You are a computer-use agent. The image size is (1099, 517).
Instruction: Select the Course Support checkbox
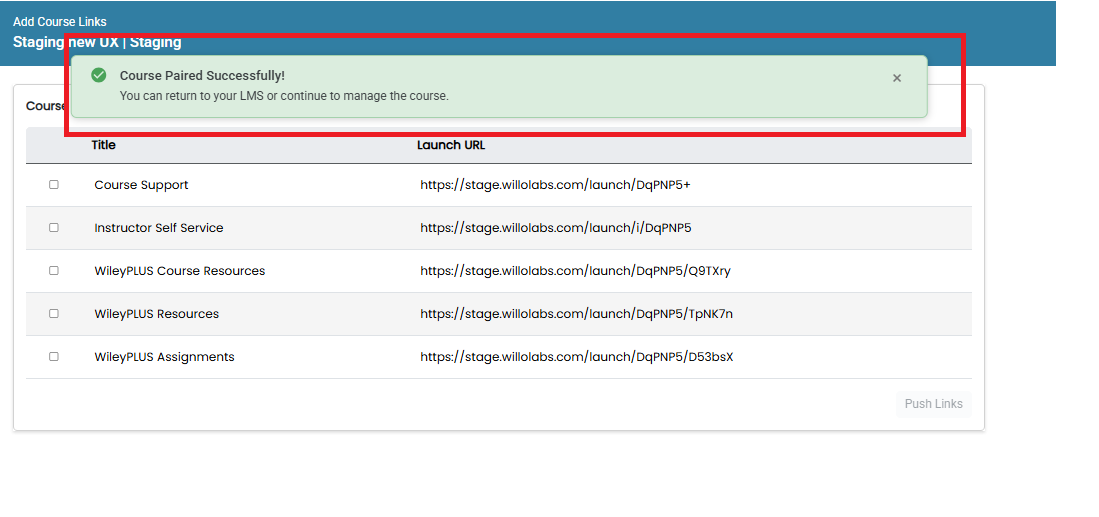pos(54,185)
